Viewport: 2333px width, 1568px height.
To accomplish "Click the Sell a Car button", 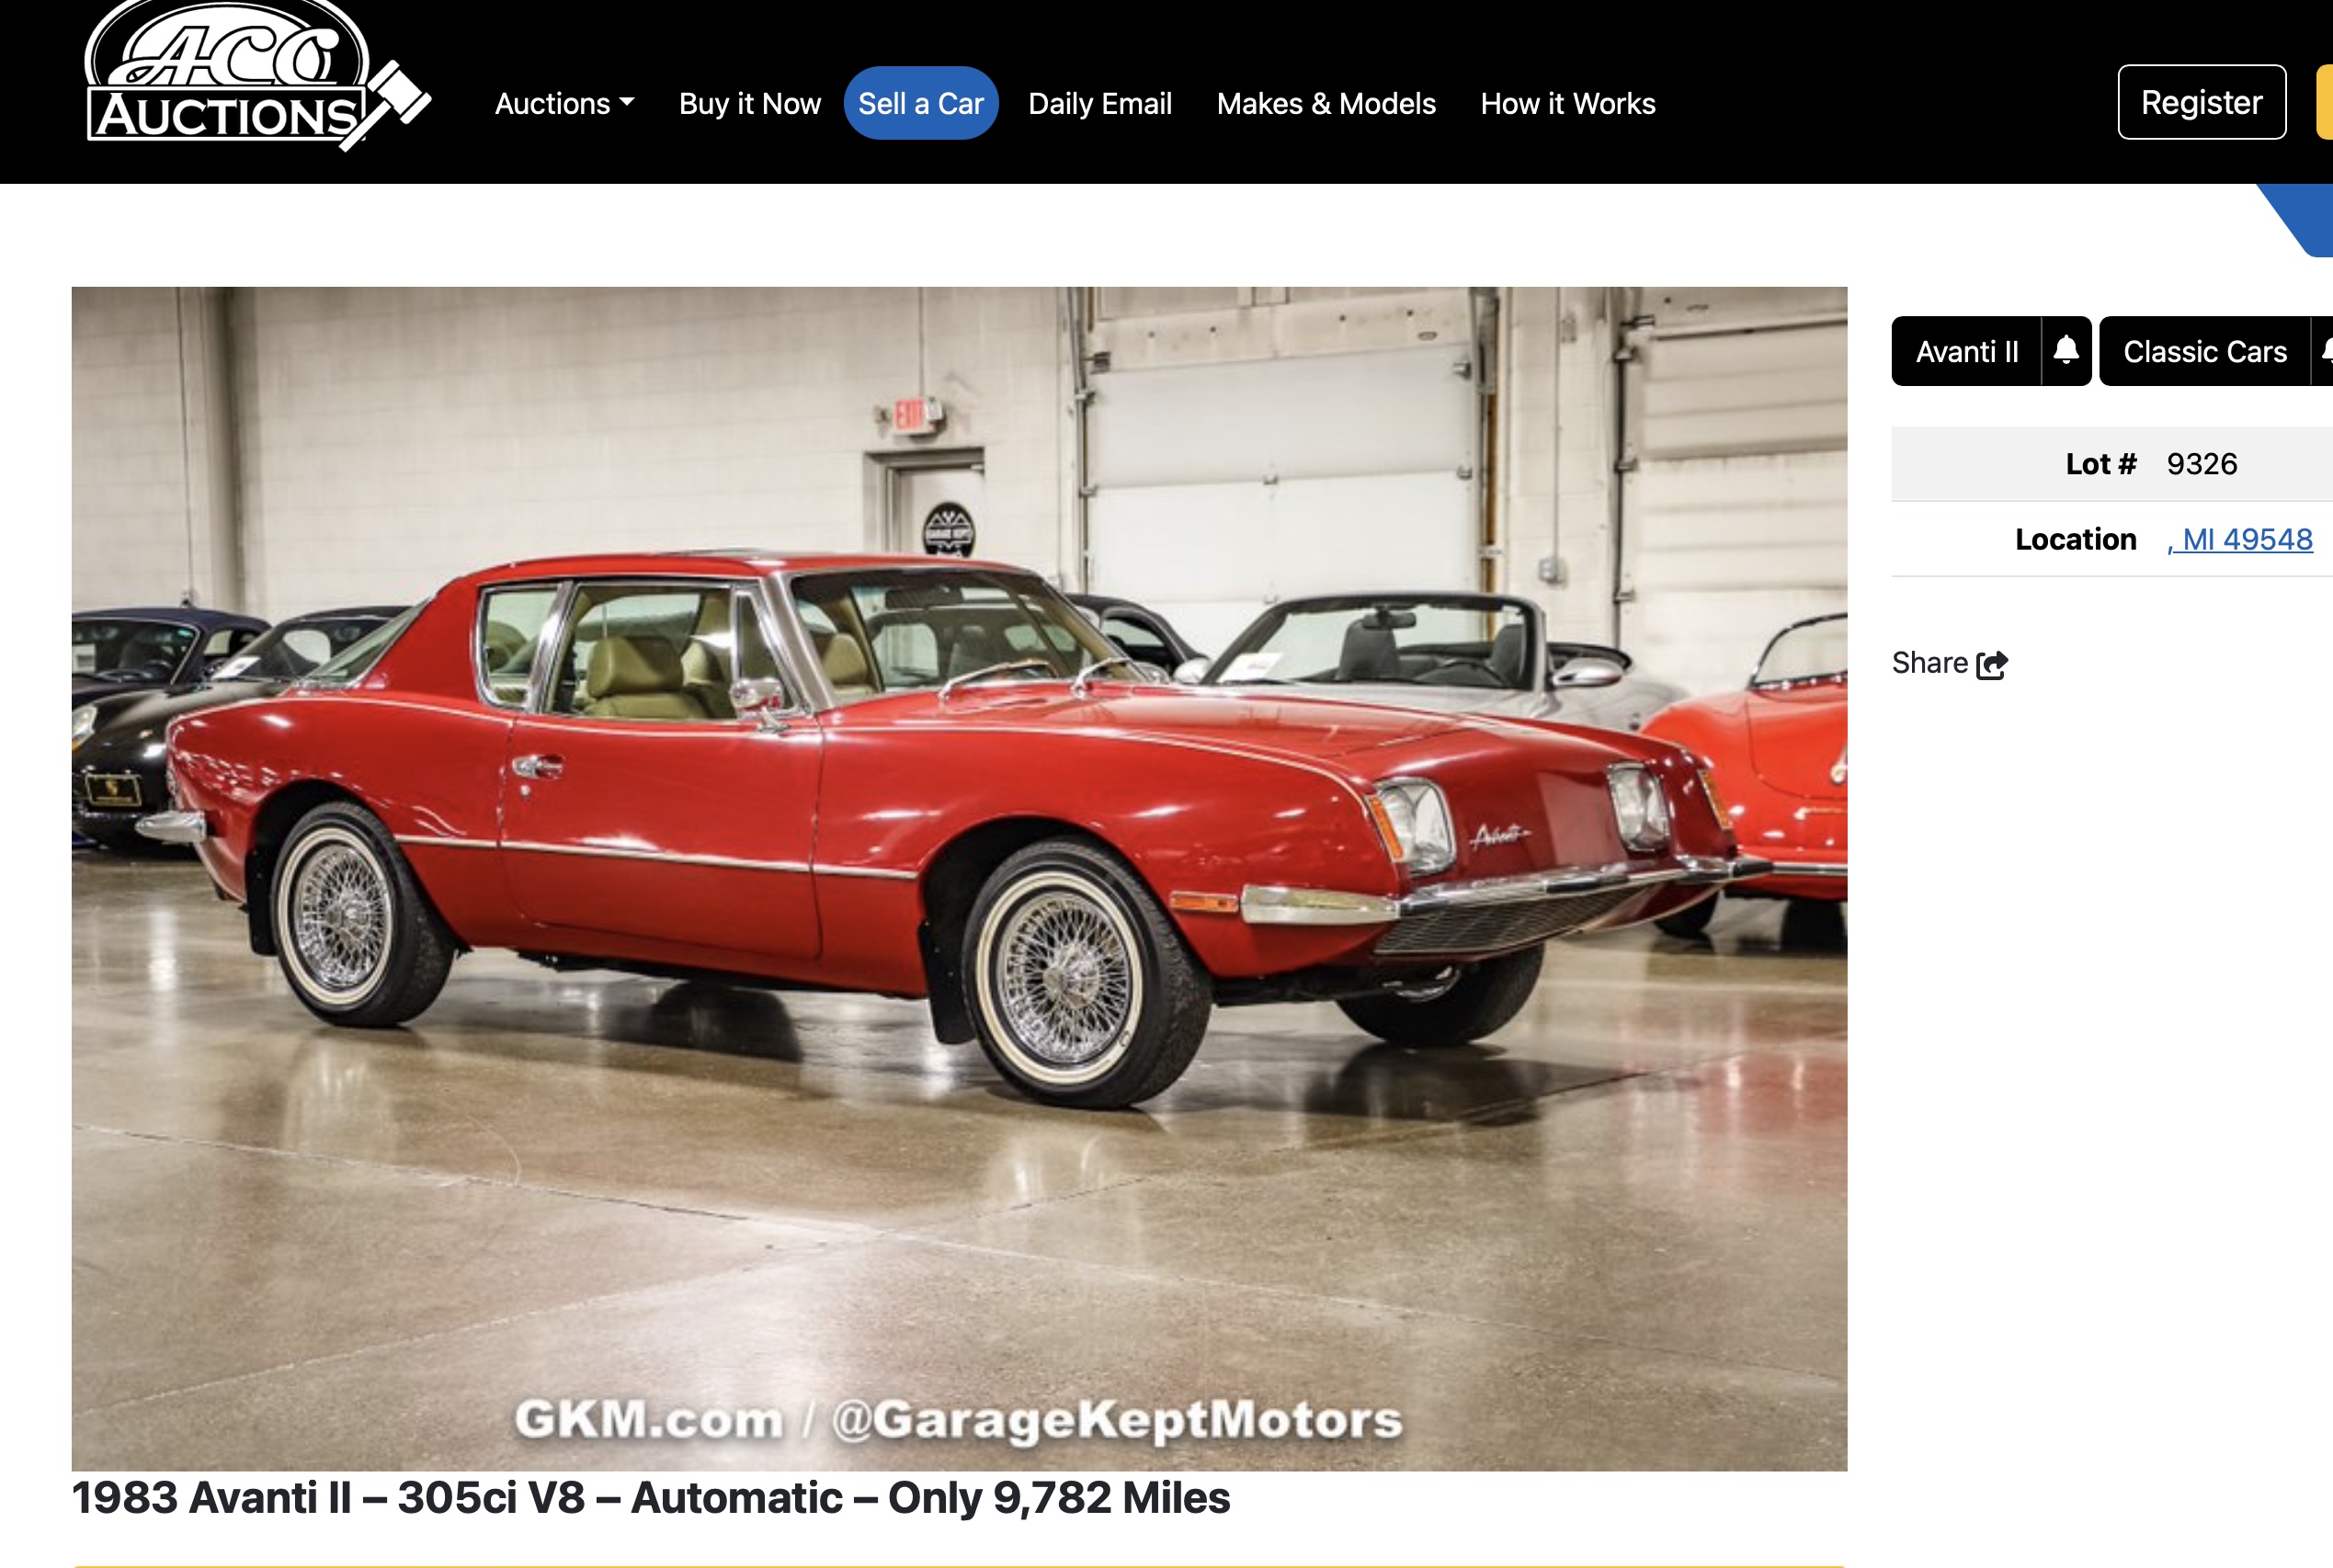I will point(921,103).
